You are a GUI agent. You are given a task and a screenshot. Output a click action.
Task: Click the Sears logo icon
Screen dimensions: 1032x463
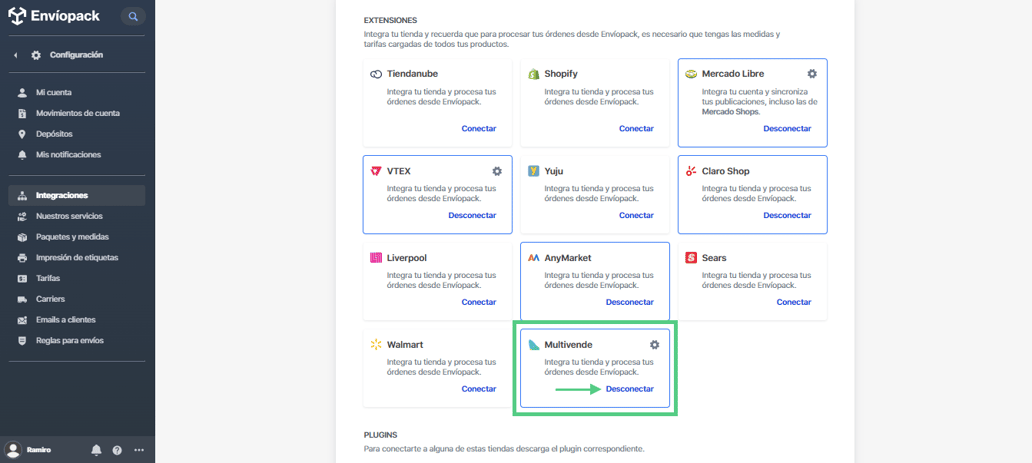(691, 258)
